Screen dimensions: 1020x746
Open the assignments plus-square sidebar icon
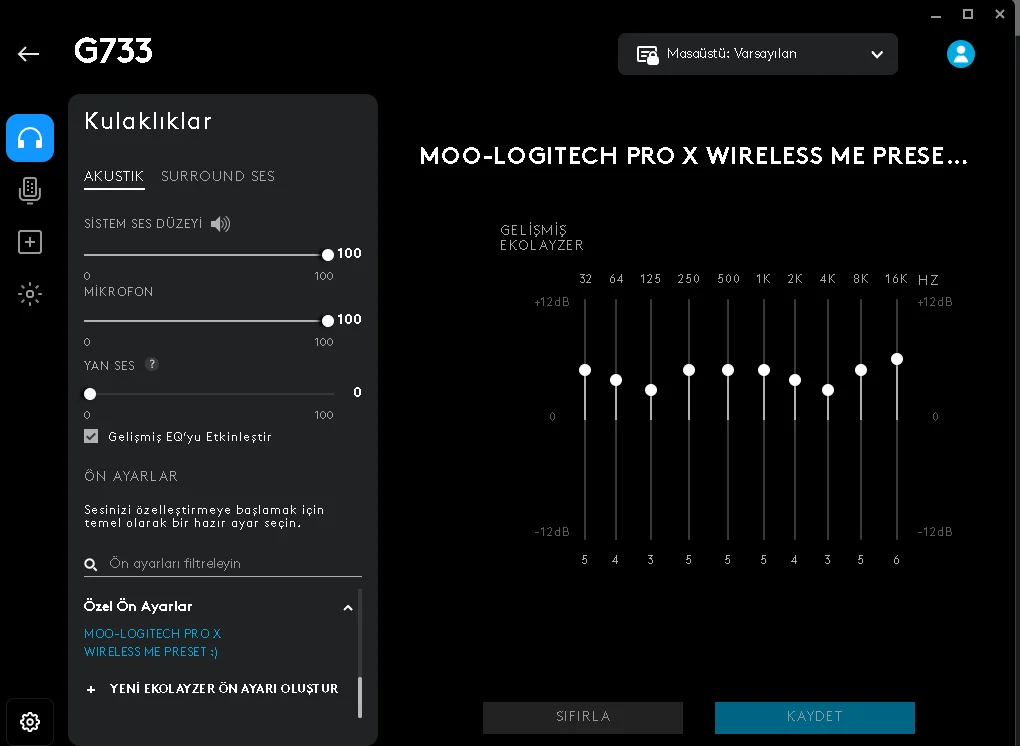(x=30, y=242)
